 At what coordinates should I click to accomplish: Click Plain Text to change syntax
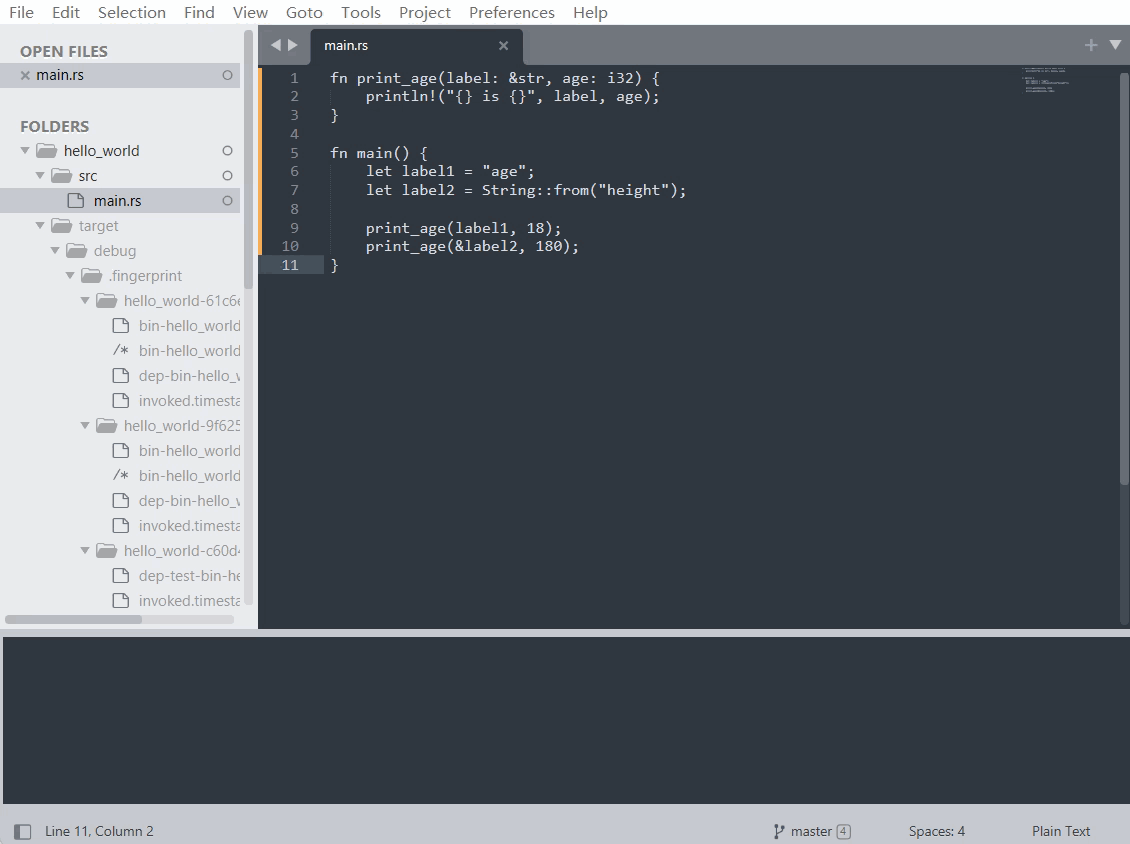(x=1060, y=830)
